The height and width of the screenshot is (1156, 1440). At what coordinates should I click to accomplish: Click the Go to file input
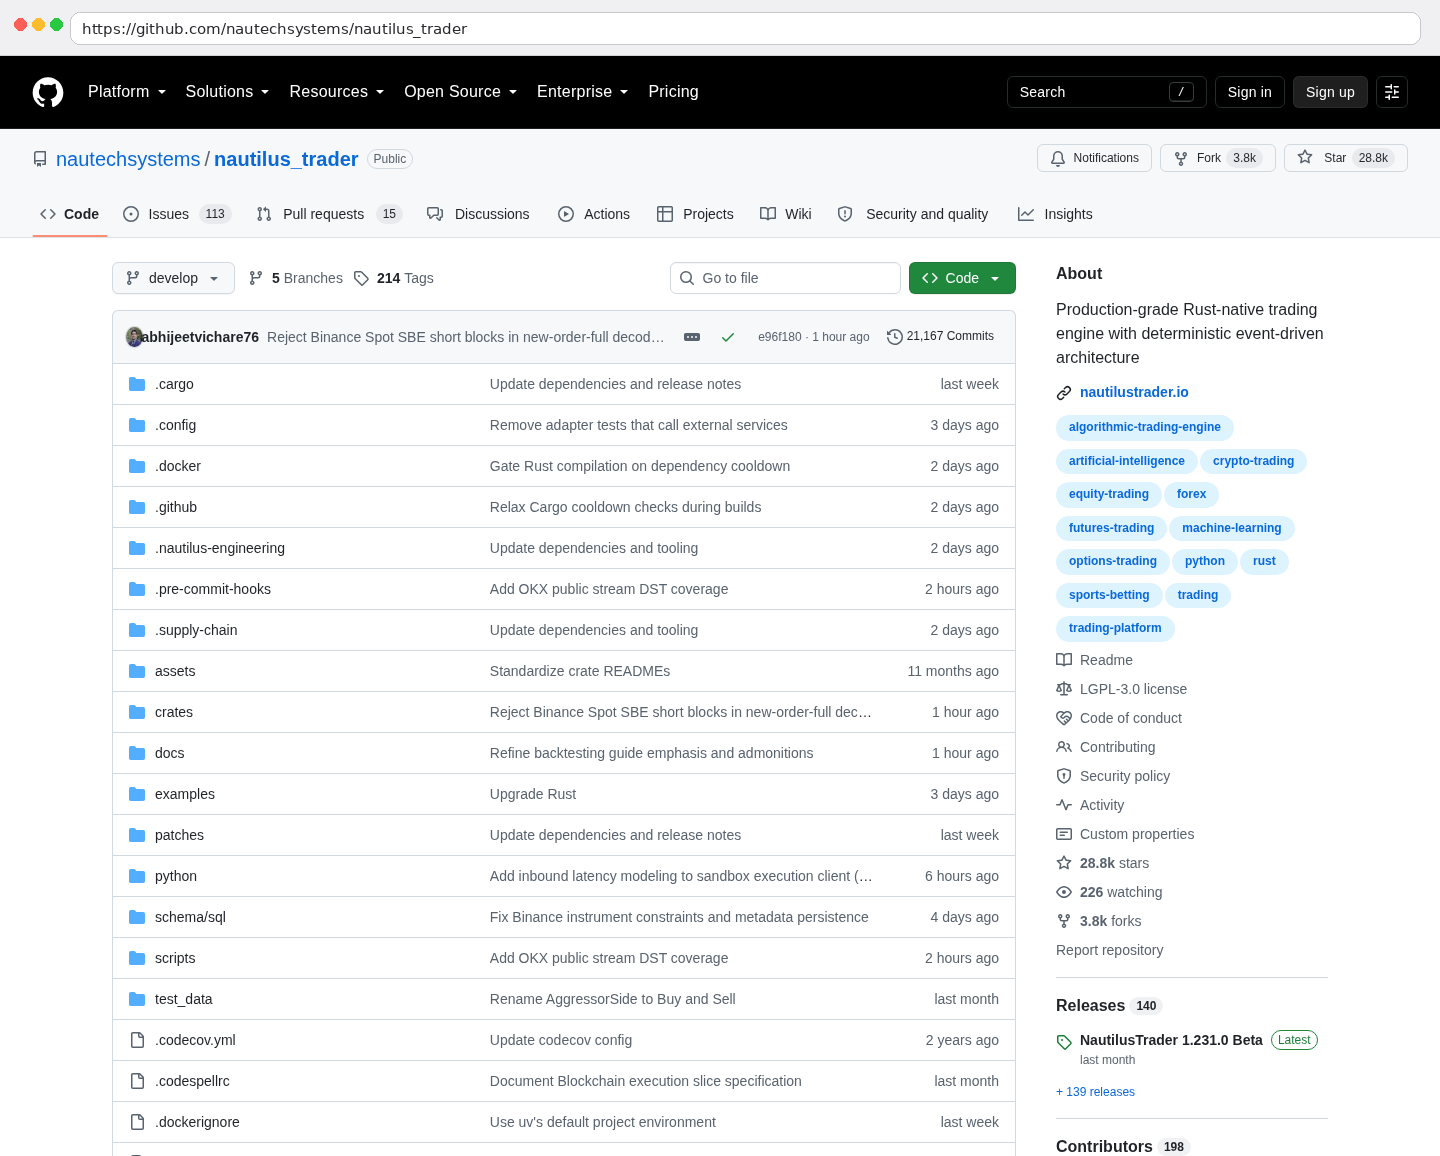[x=785, y=278]
